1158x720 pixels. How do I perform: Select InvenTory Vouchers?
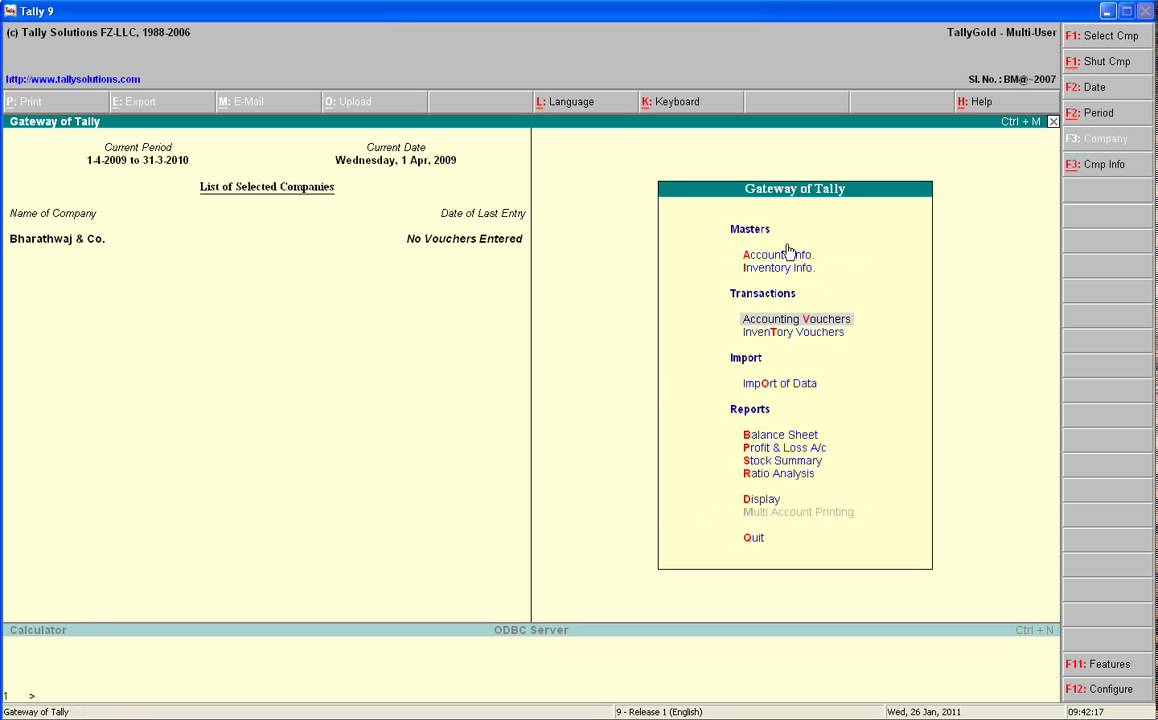pyautogui.click(x=793, y=332)
